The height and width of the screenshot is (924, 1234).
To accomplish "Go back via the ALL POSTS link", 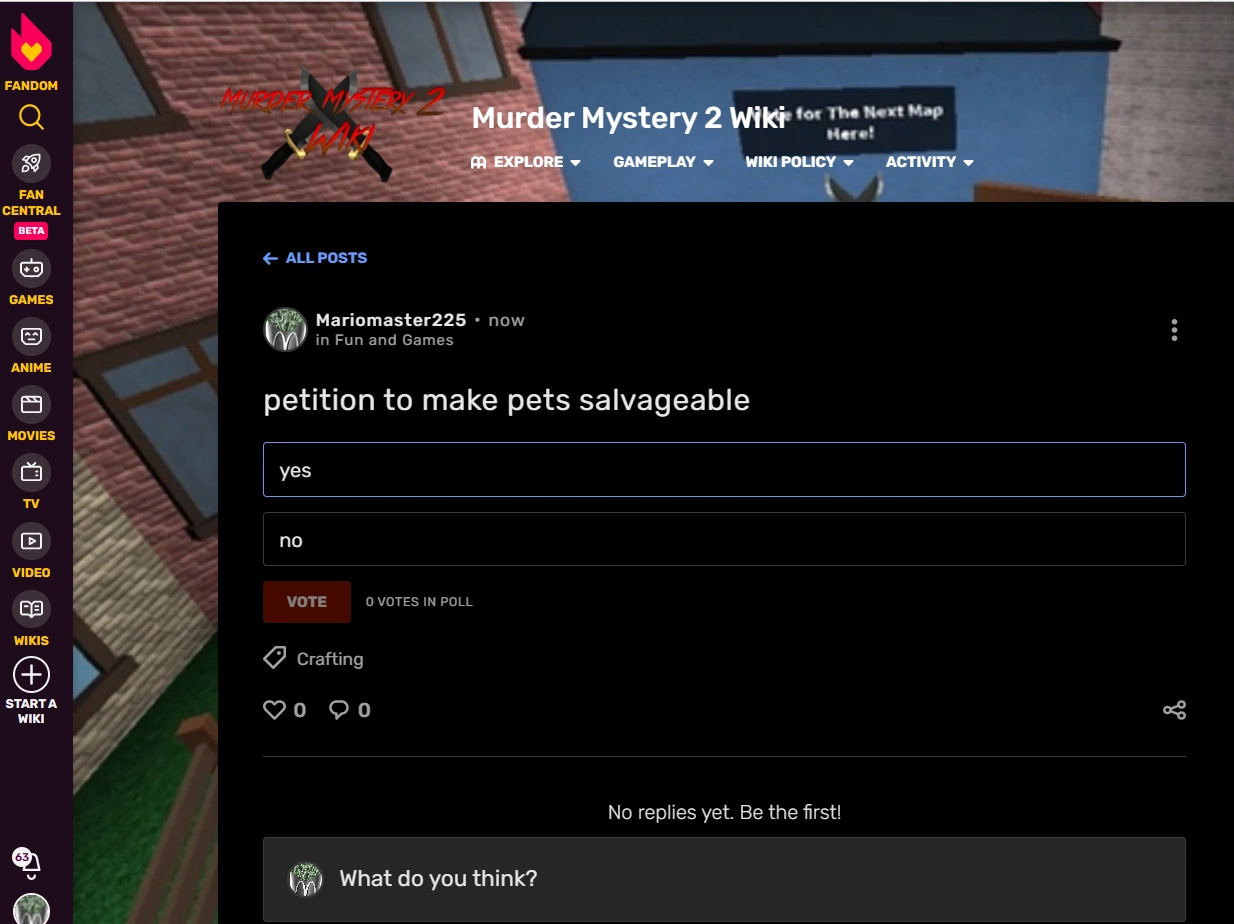I will [314, 258].
